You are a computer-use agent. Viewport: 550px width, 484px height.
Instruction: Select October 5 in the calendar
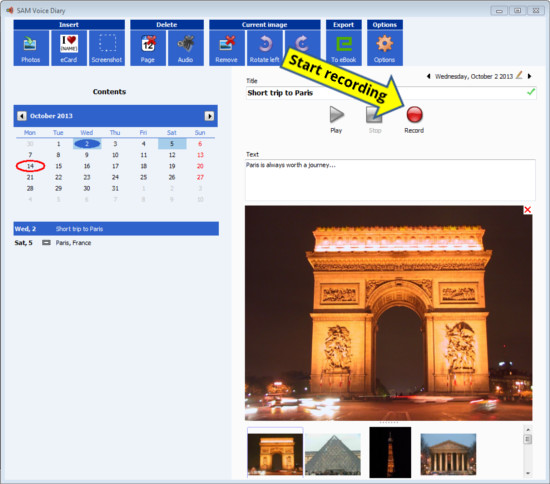[x=172, y=144]
